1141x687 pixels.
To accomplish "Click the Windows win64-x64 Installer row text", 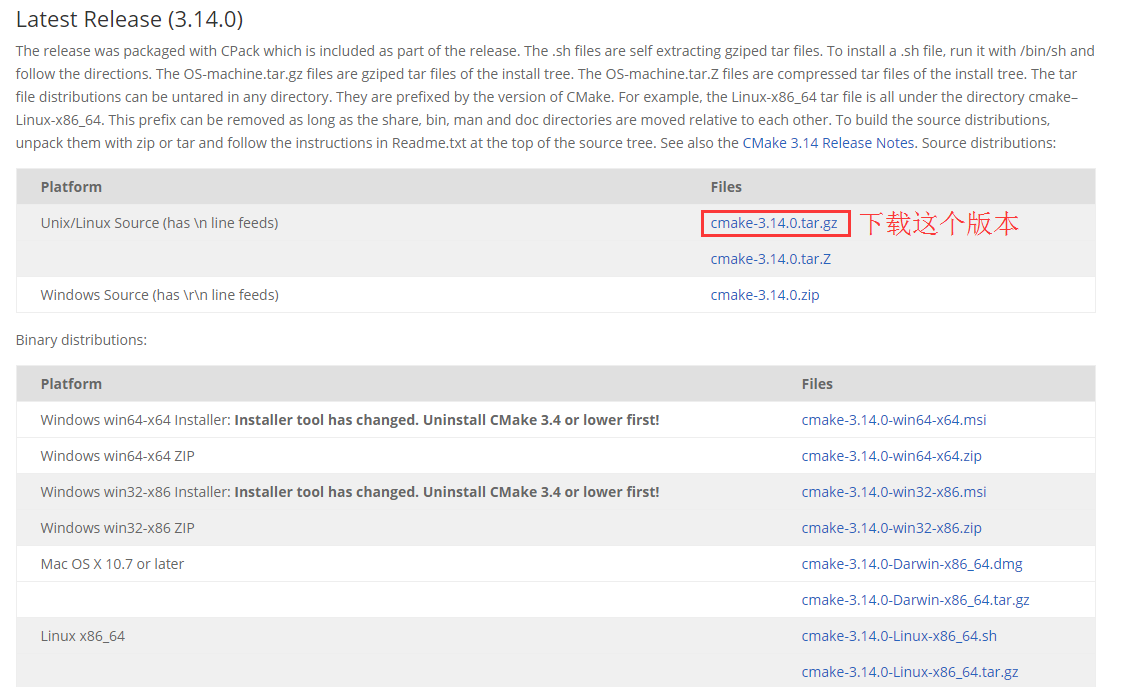I will 350,420.
